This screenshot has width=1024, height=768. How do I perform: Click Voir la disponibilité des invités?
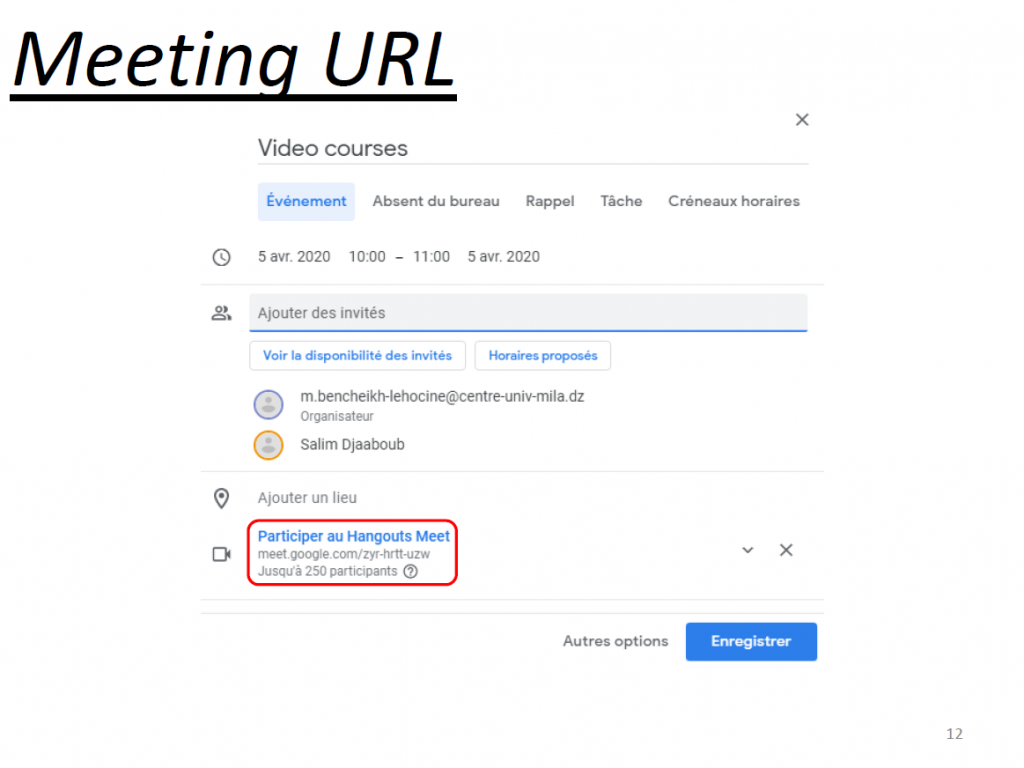[357, 355]
